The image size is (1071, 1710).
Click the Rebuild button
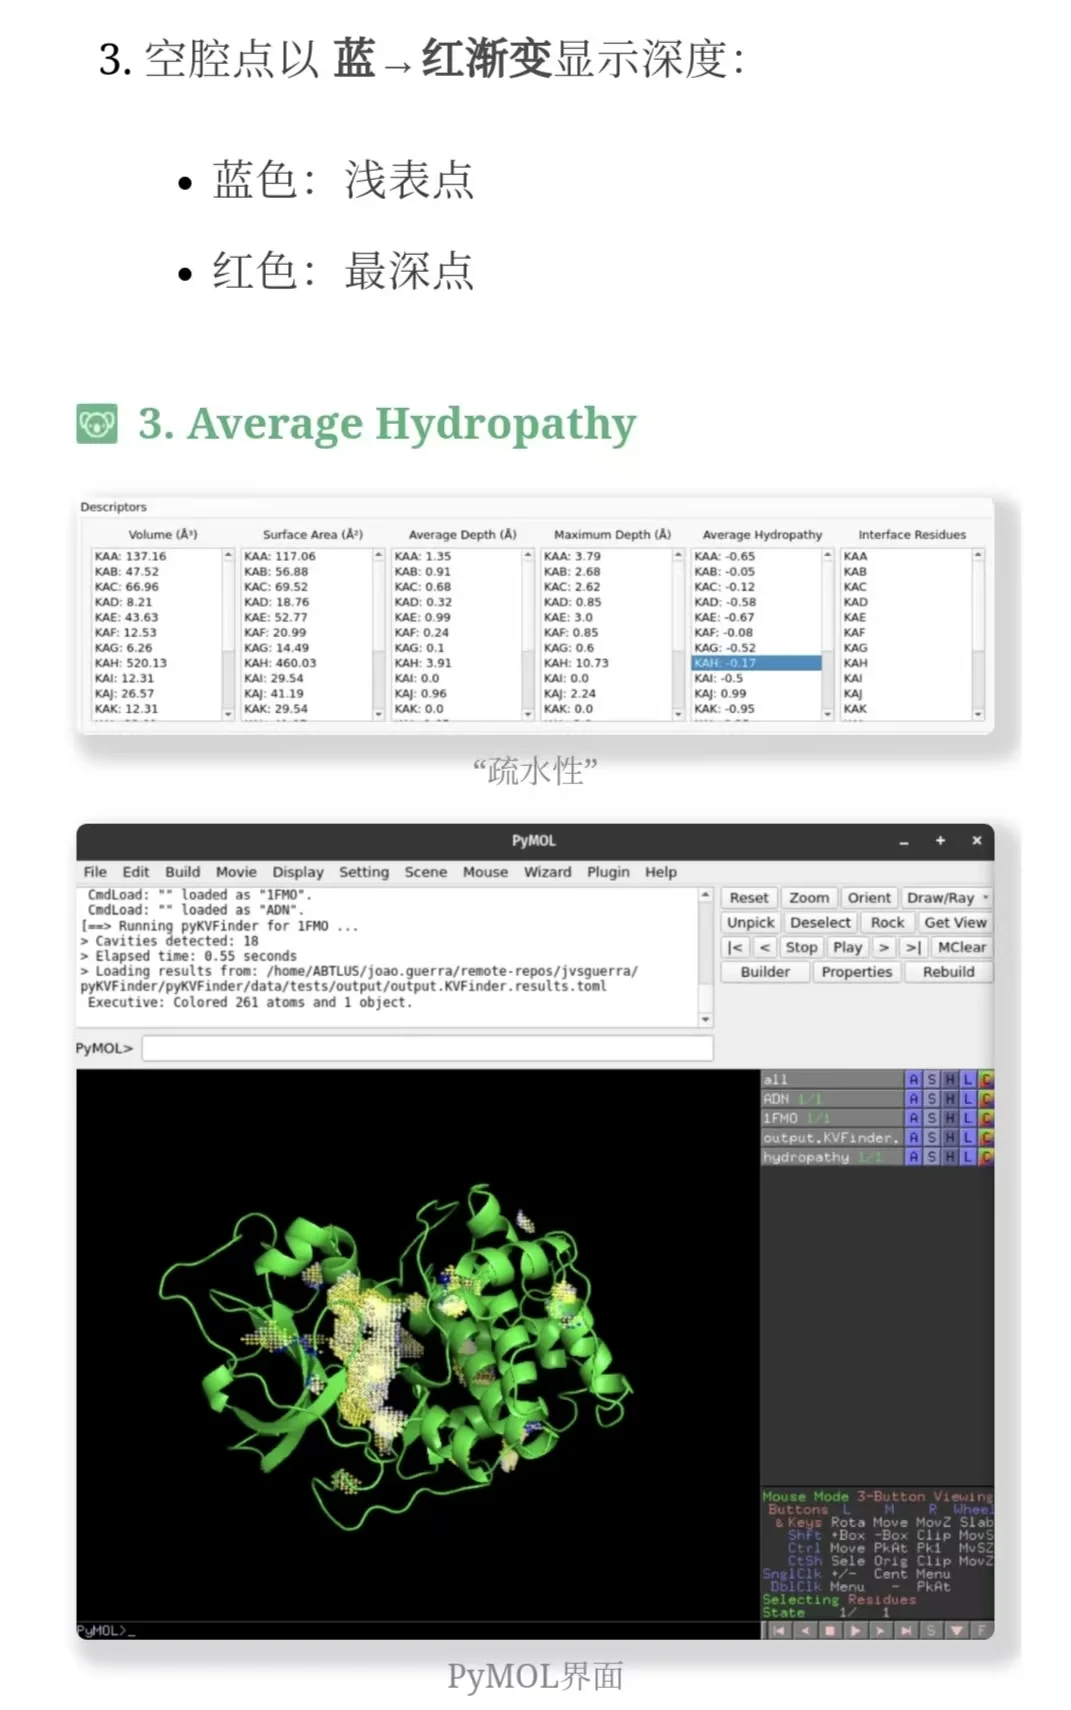click(x=948, y=971)
